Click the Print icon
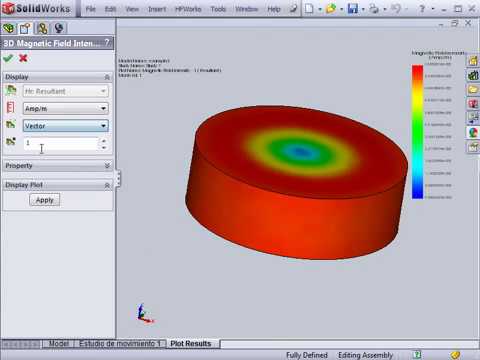 point(374,9)
